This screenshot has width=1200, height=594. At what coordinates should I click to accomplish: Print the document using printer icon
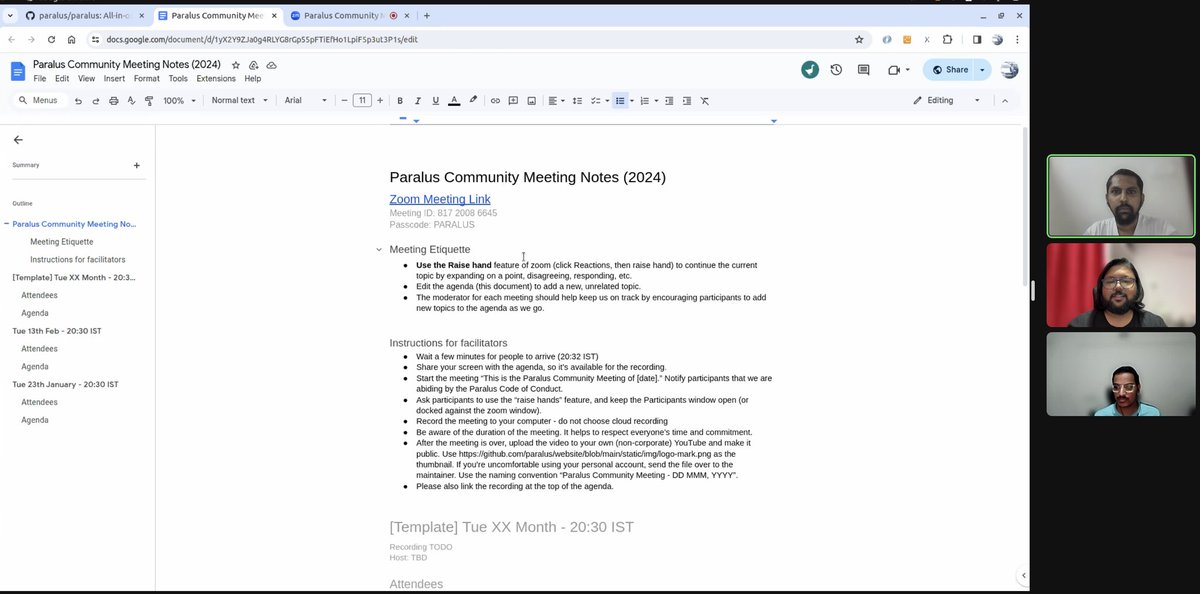point(114,101)
